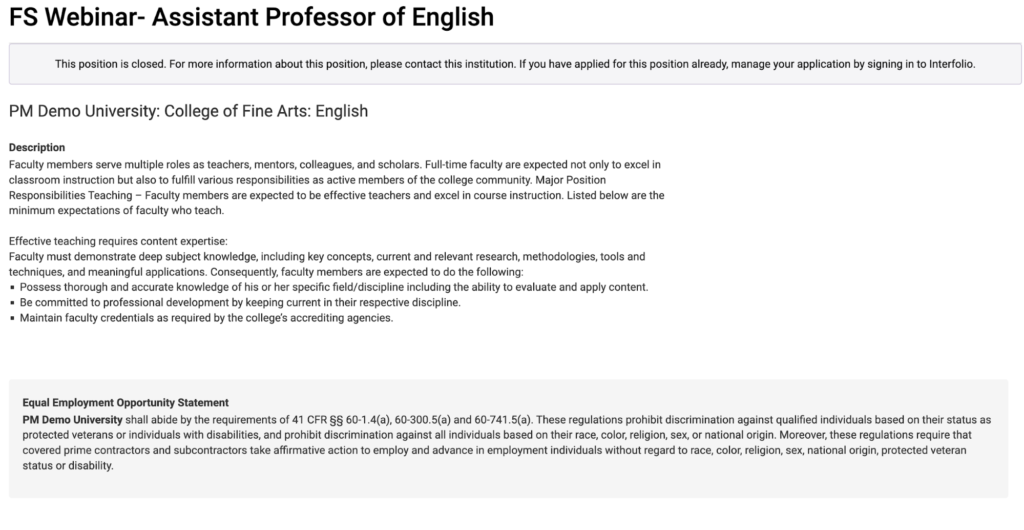The height and width of the screenshot is (530, 1024).
Task: Click 'Major Position Responsibilities Teaching' sentence
Action: click(336, 187)
